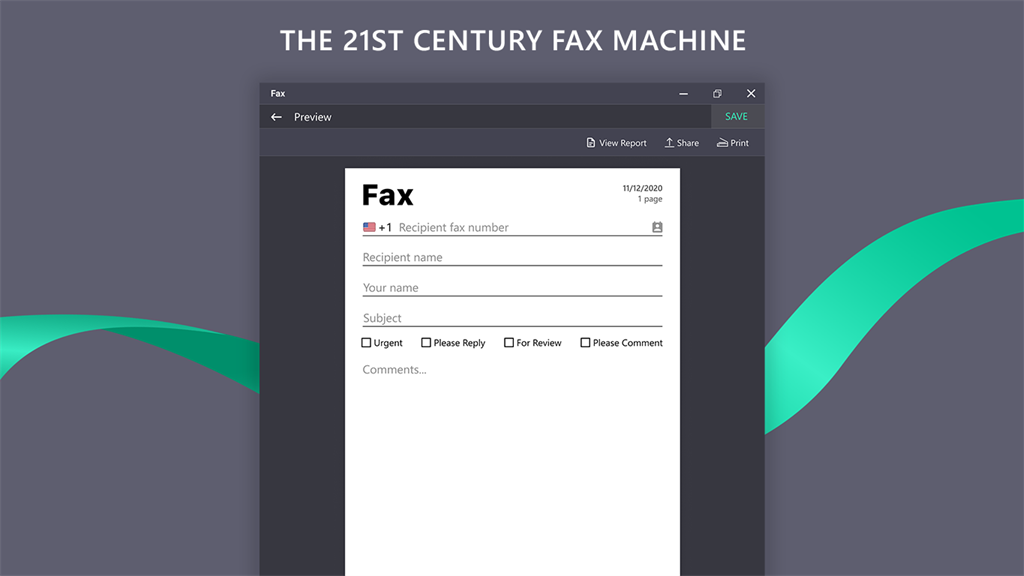Image resolution: width=1024 pixels, height=576 pixels.
Task: Click the date 11/12/2020
Action: [x=642, y=188]
